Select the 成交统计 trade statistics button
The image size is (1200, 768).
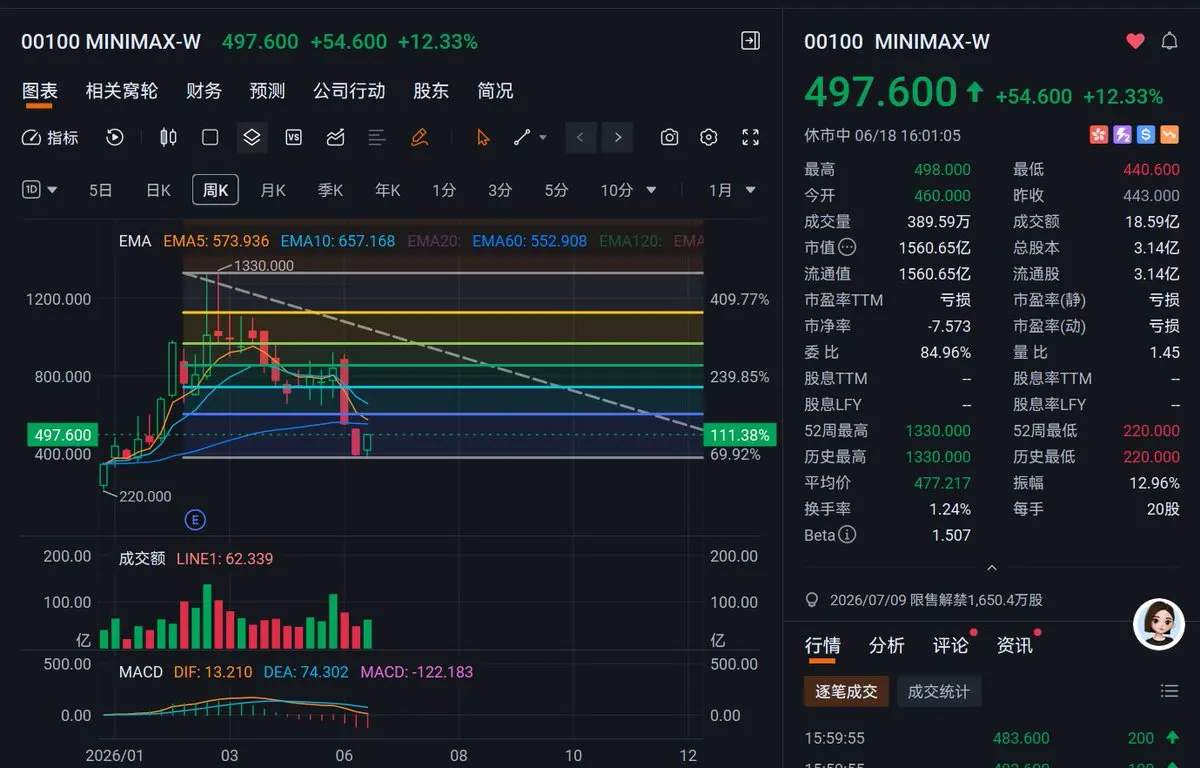point(939,691)
